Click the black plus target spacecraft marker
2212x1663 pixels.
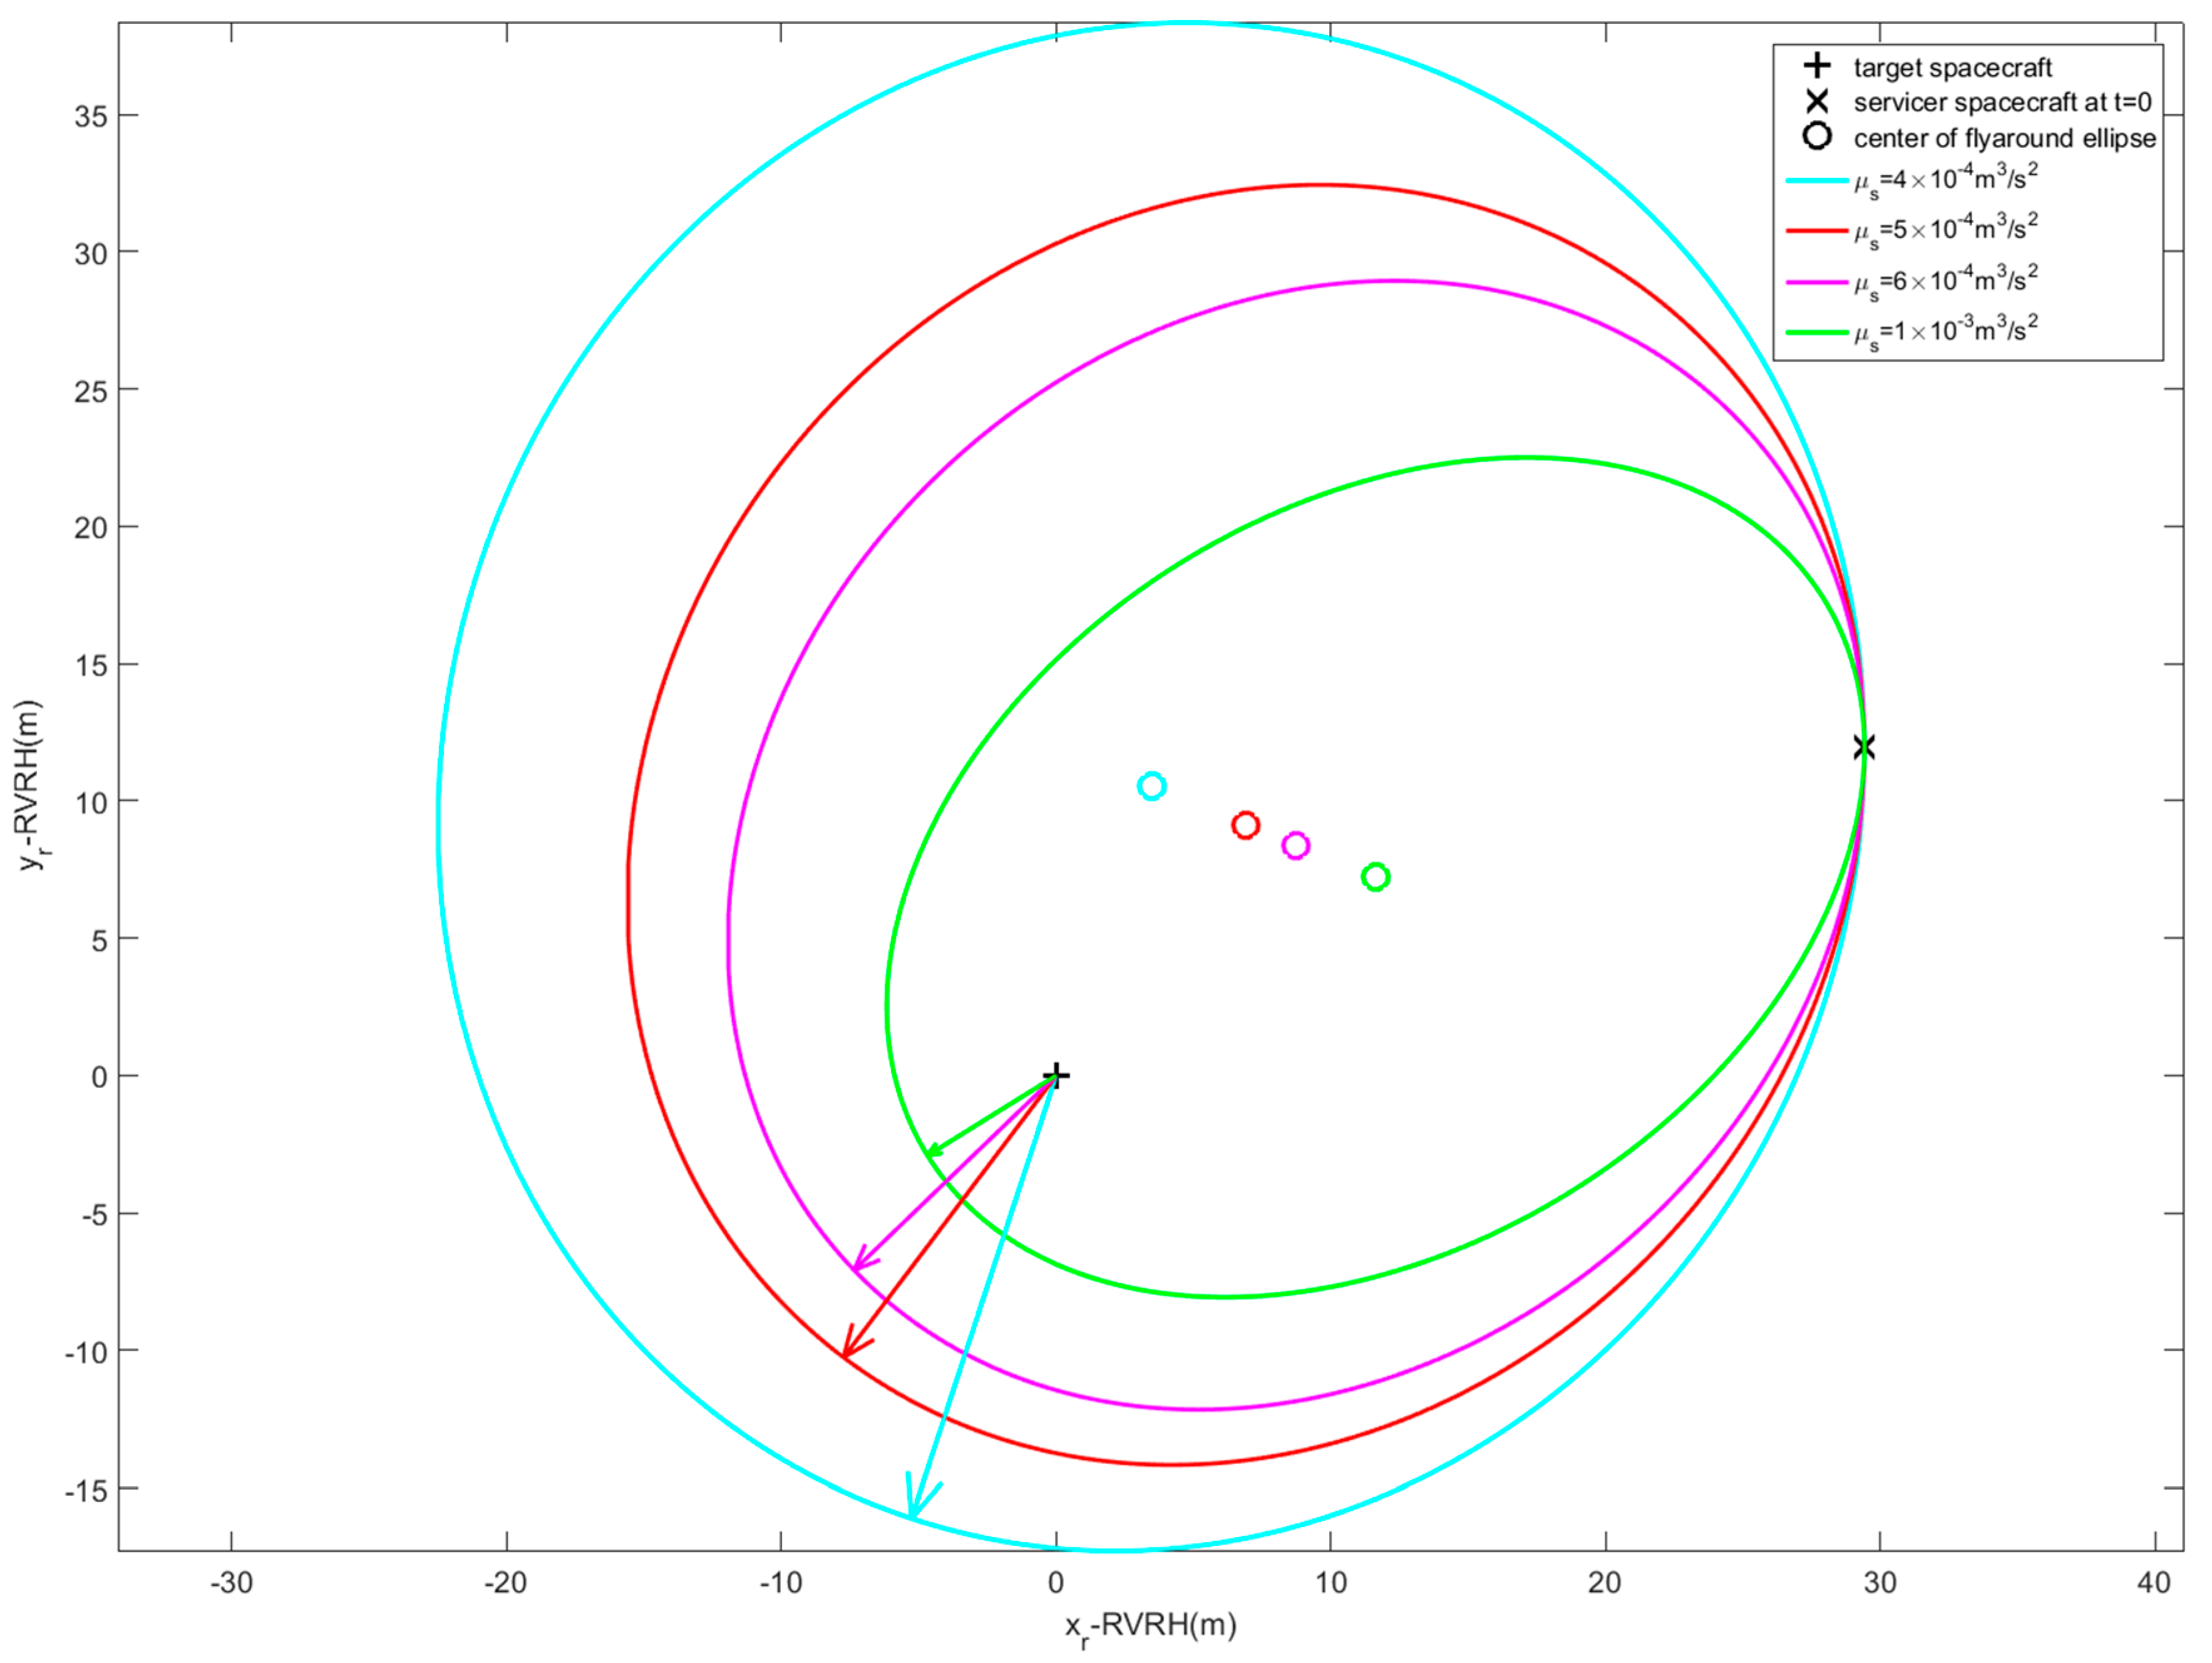(x=1056, y=1076)
